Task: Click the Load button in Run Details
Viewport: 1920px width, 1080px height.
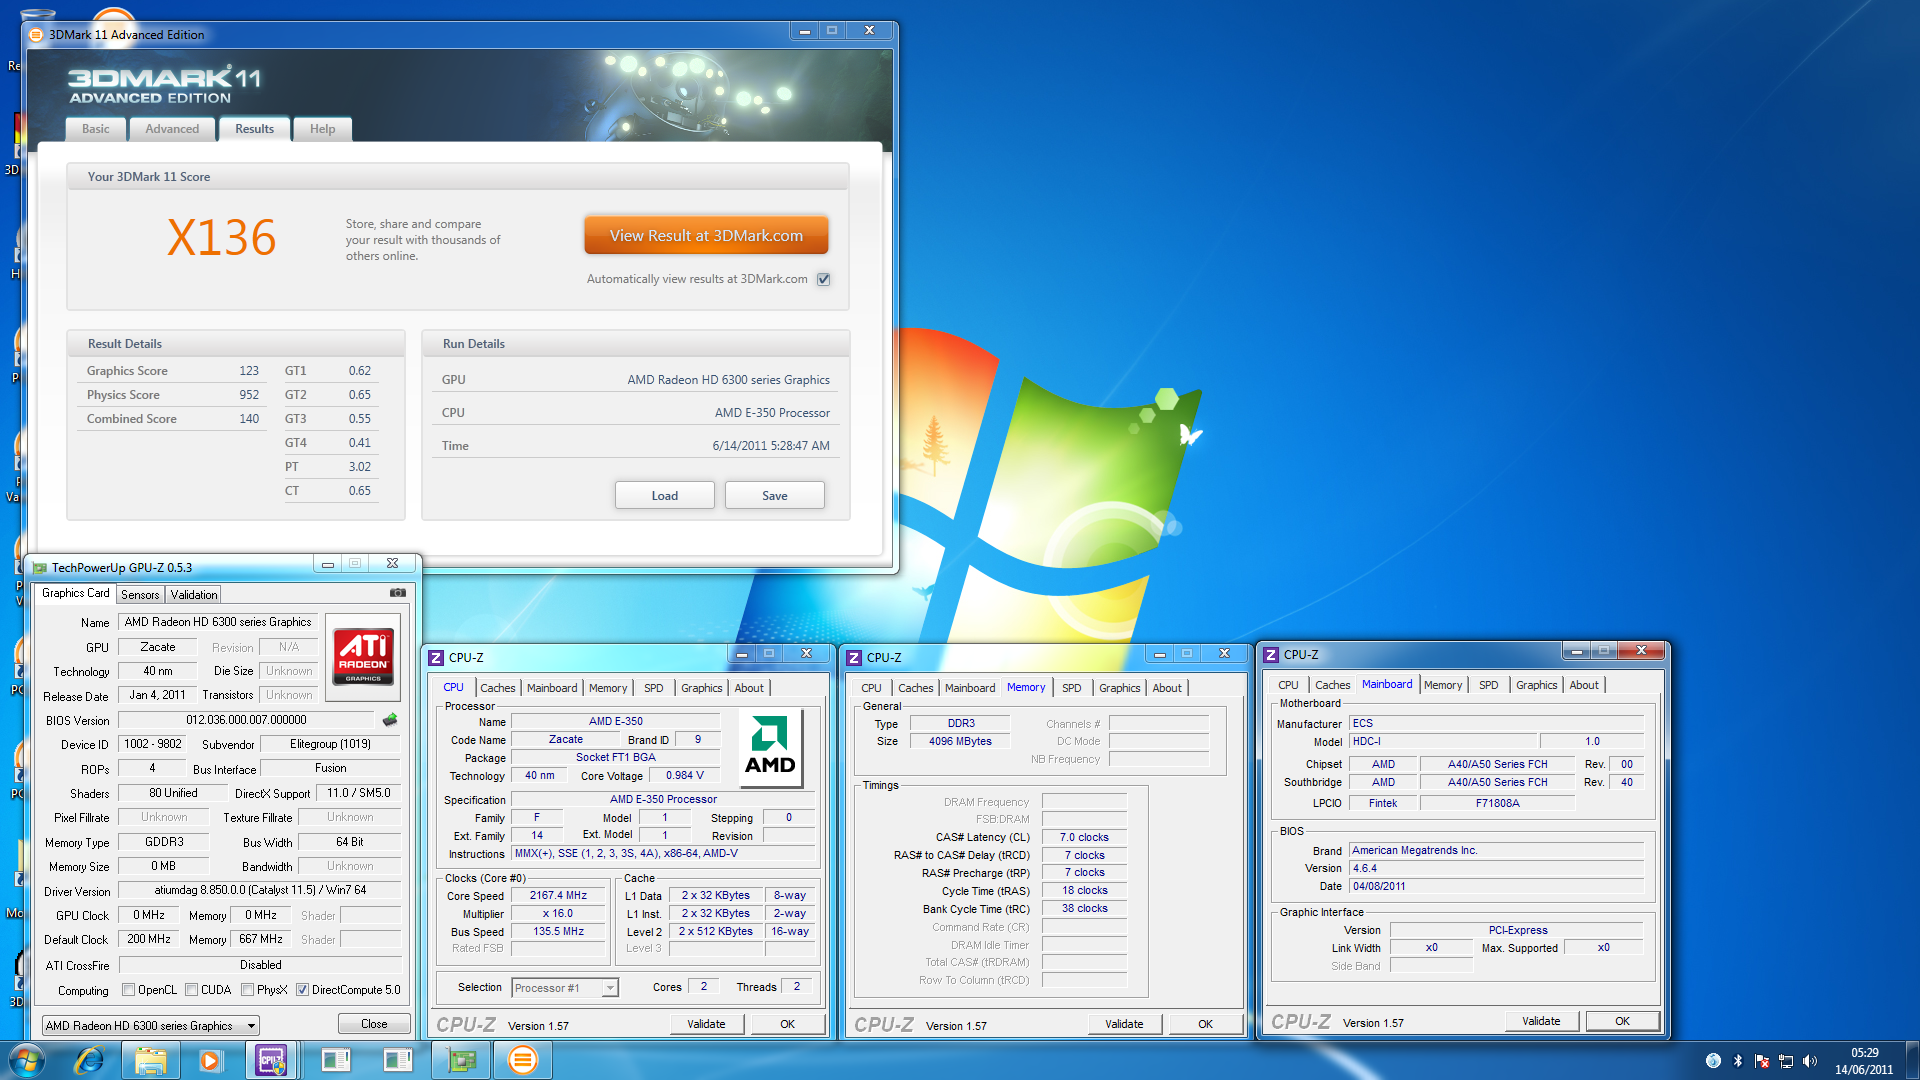Action: coord(664,496)
